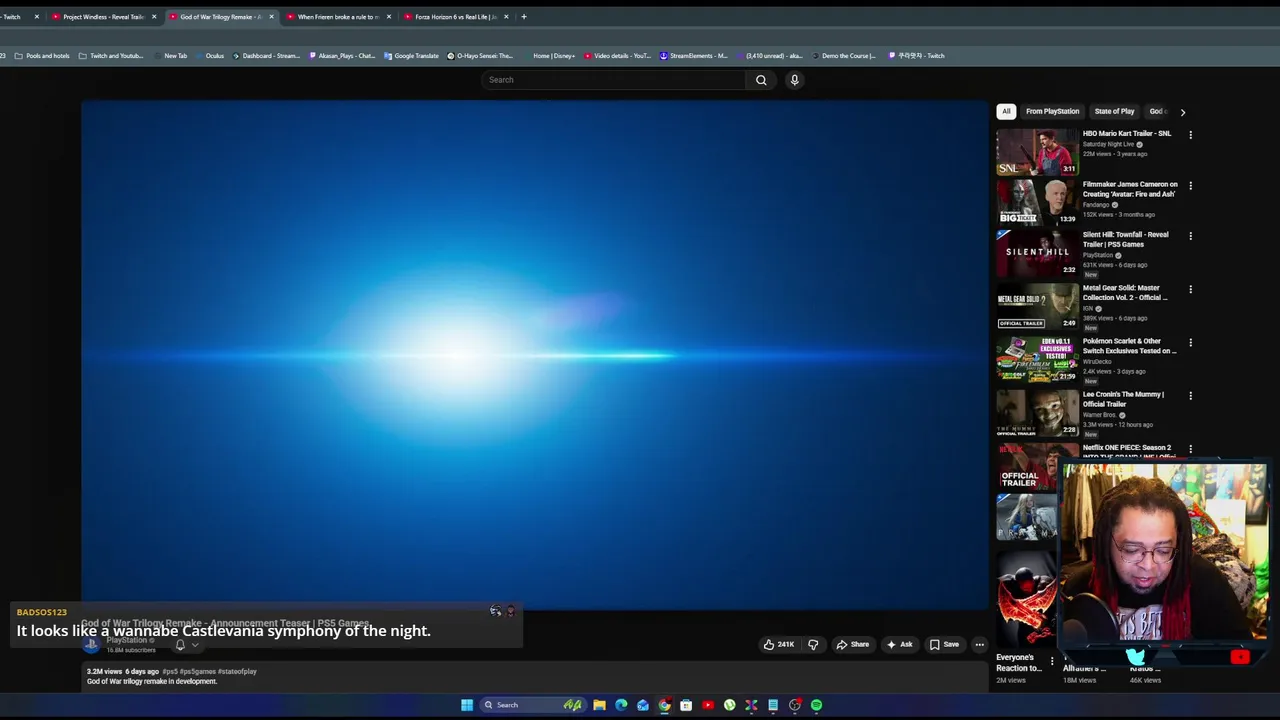The width and height of the screenshot is (1280, 720).
Task: Open options menu for HBO Mario Kart Trailer
Action: (1190, 134)
